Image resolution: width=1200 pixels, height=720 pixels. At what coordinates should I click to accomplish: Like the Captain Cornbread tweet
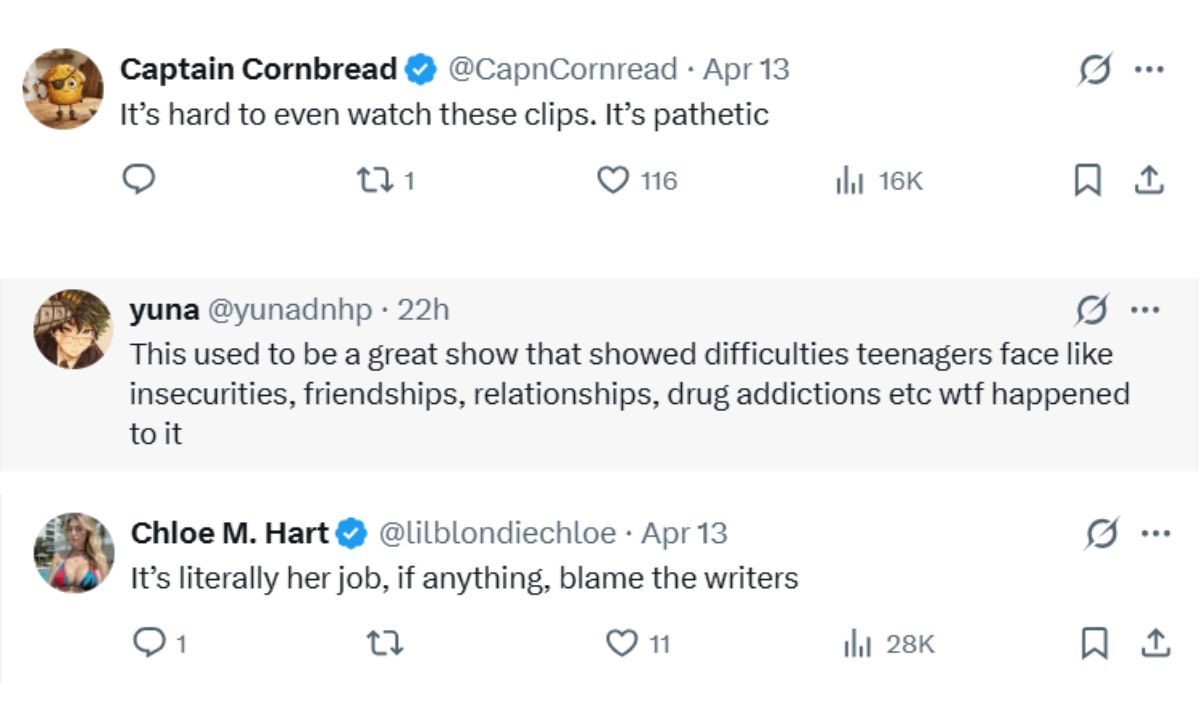tap(611, 180)
